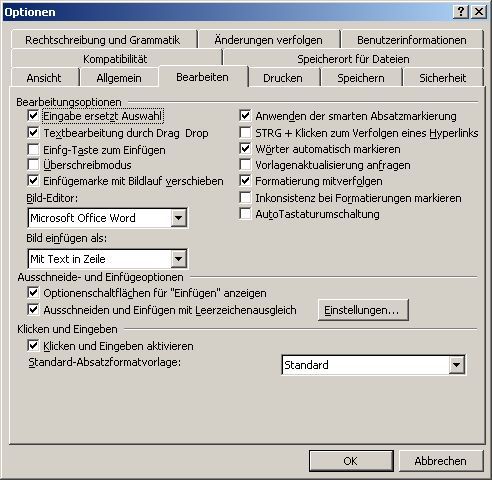Screen dimensions: 492x480
Task: Disable 'Wörter automatisch markieren' checkbox
Action: coord(245,149)
